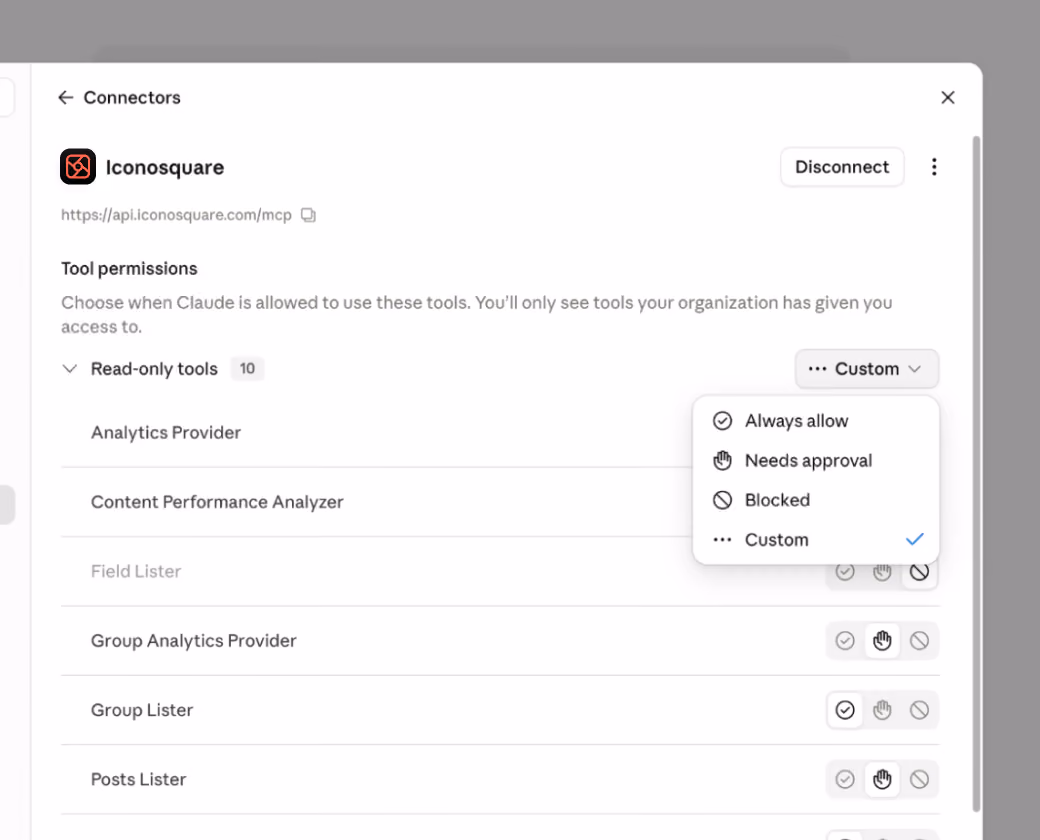Click the read-only tools count badge 10
Viewport: 1040px width, 840px height.
(247, 369)
